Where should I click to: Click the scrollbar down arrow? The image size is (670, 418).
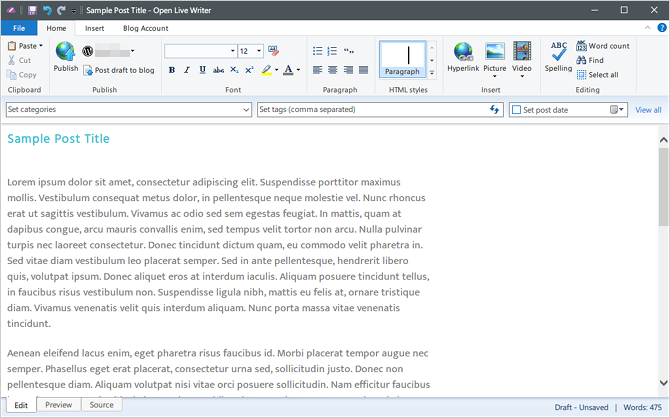pos(663,383)
